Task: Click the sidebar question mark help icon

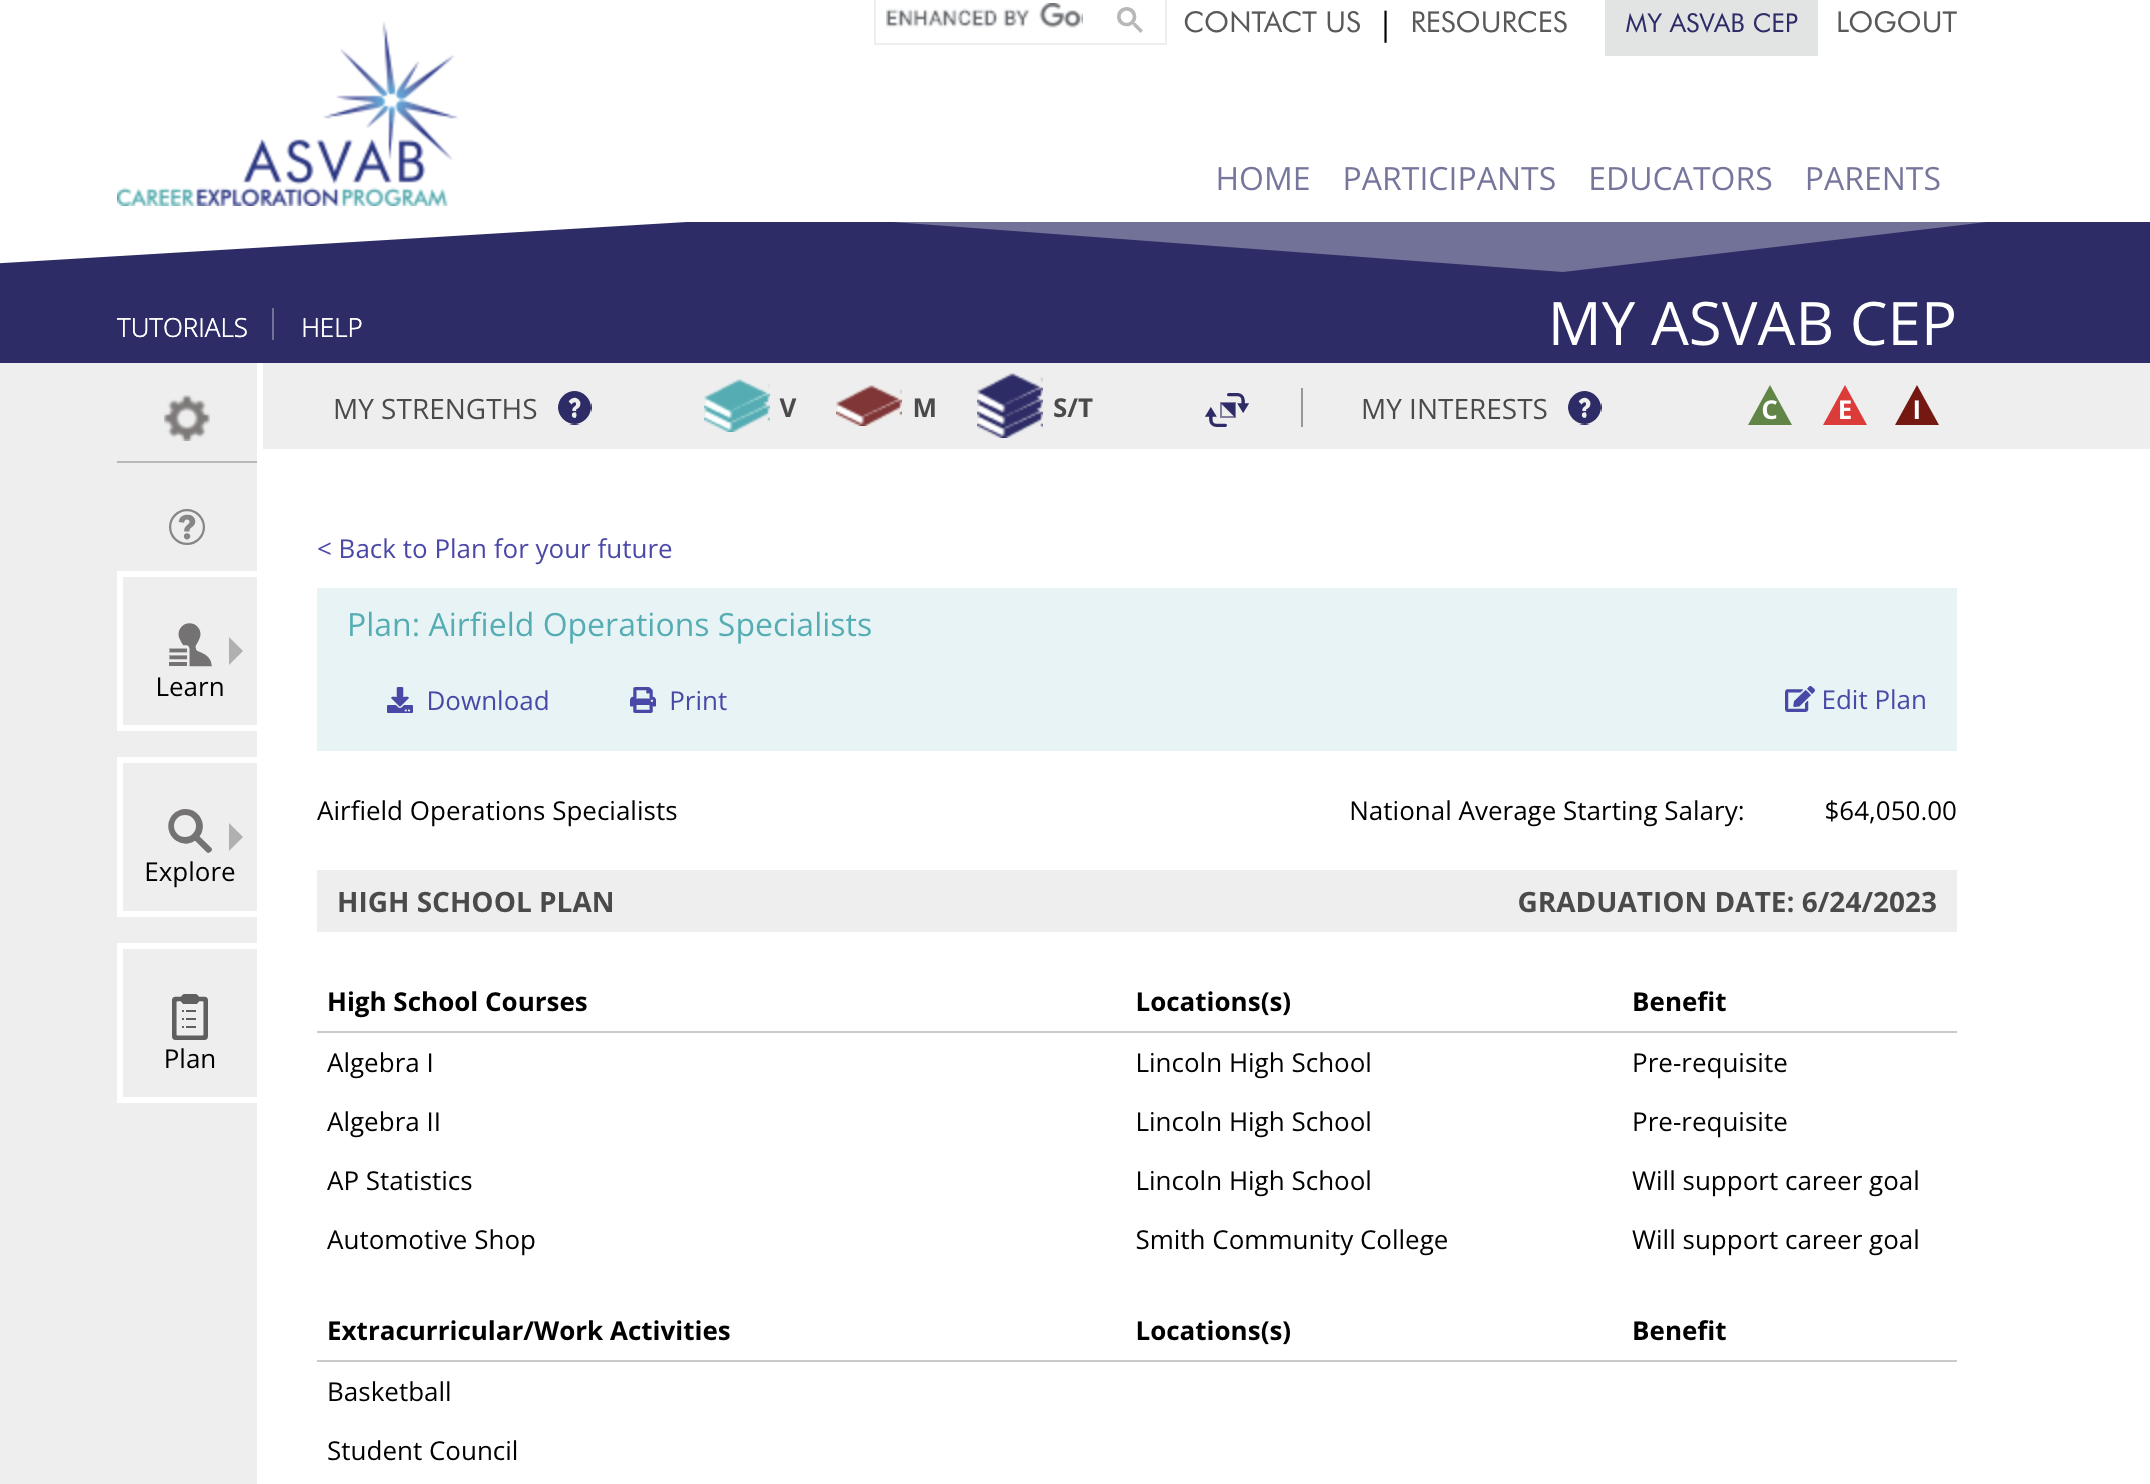Action: click(187, 527)
